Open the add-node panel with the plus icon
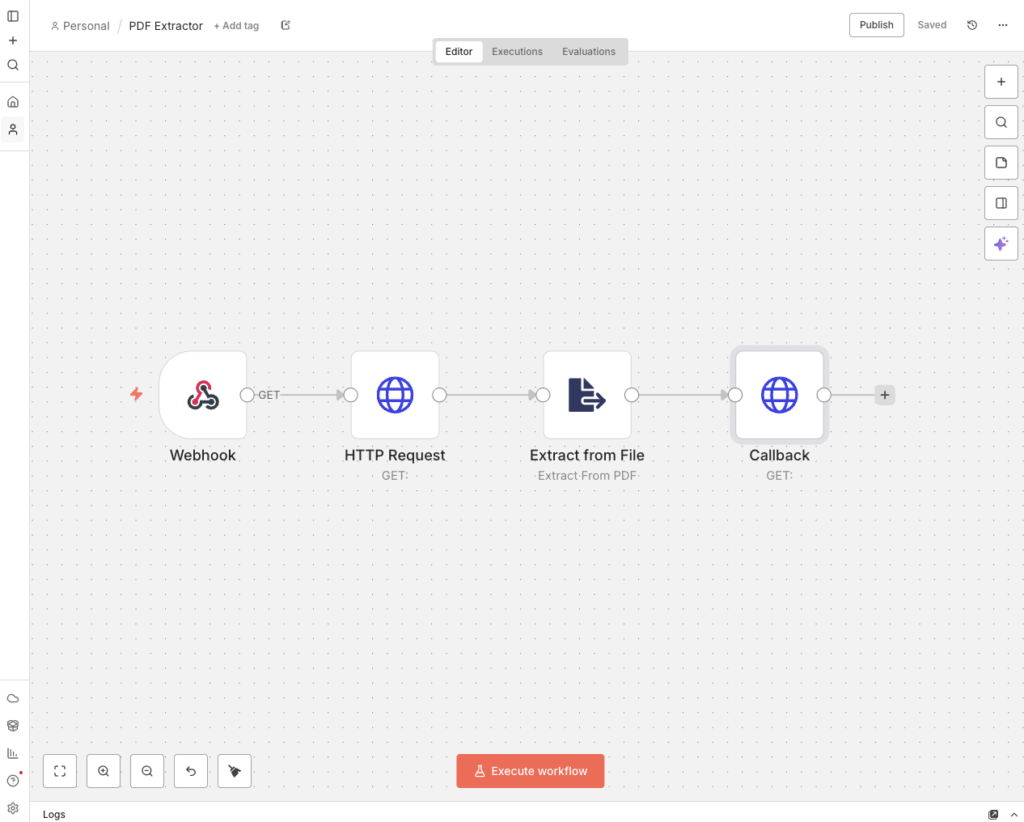 click(x=1001, y=81)
